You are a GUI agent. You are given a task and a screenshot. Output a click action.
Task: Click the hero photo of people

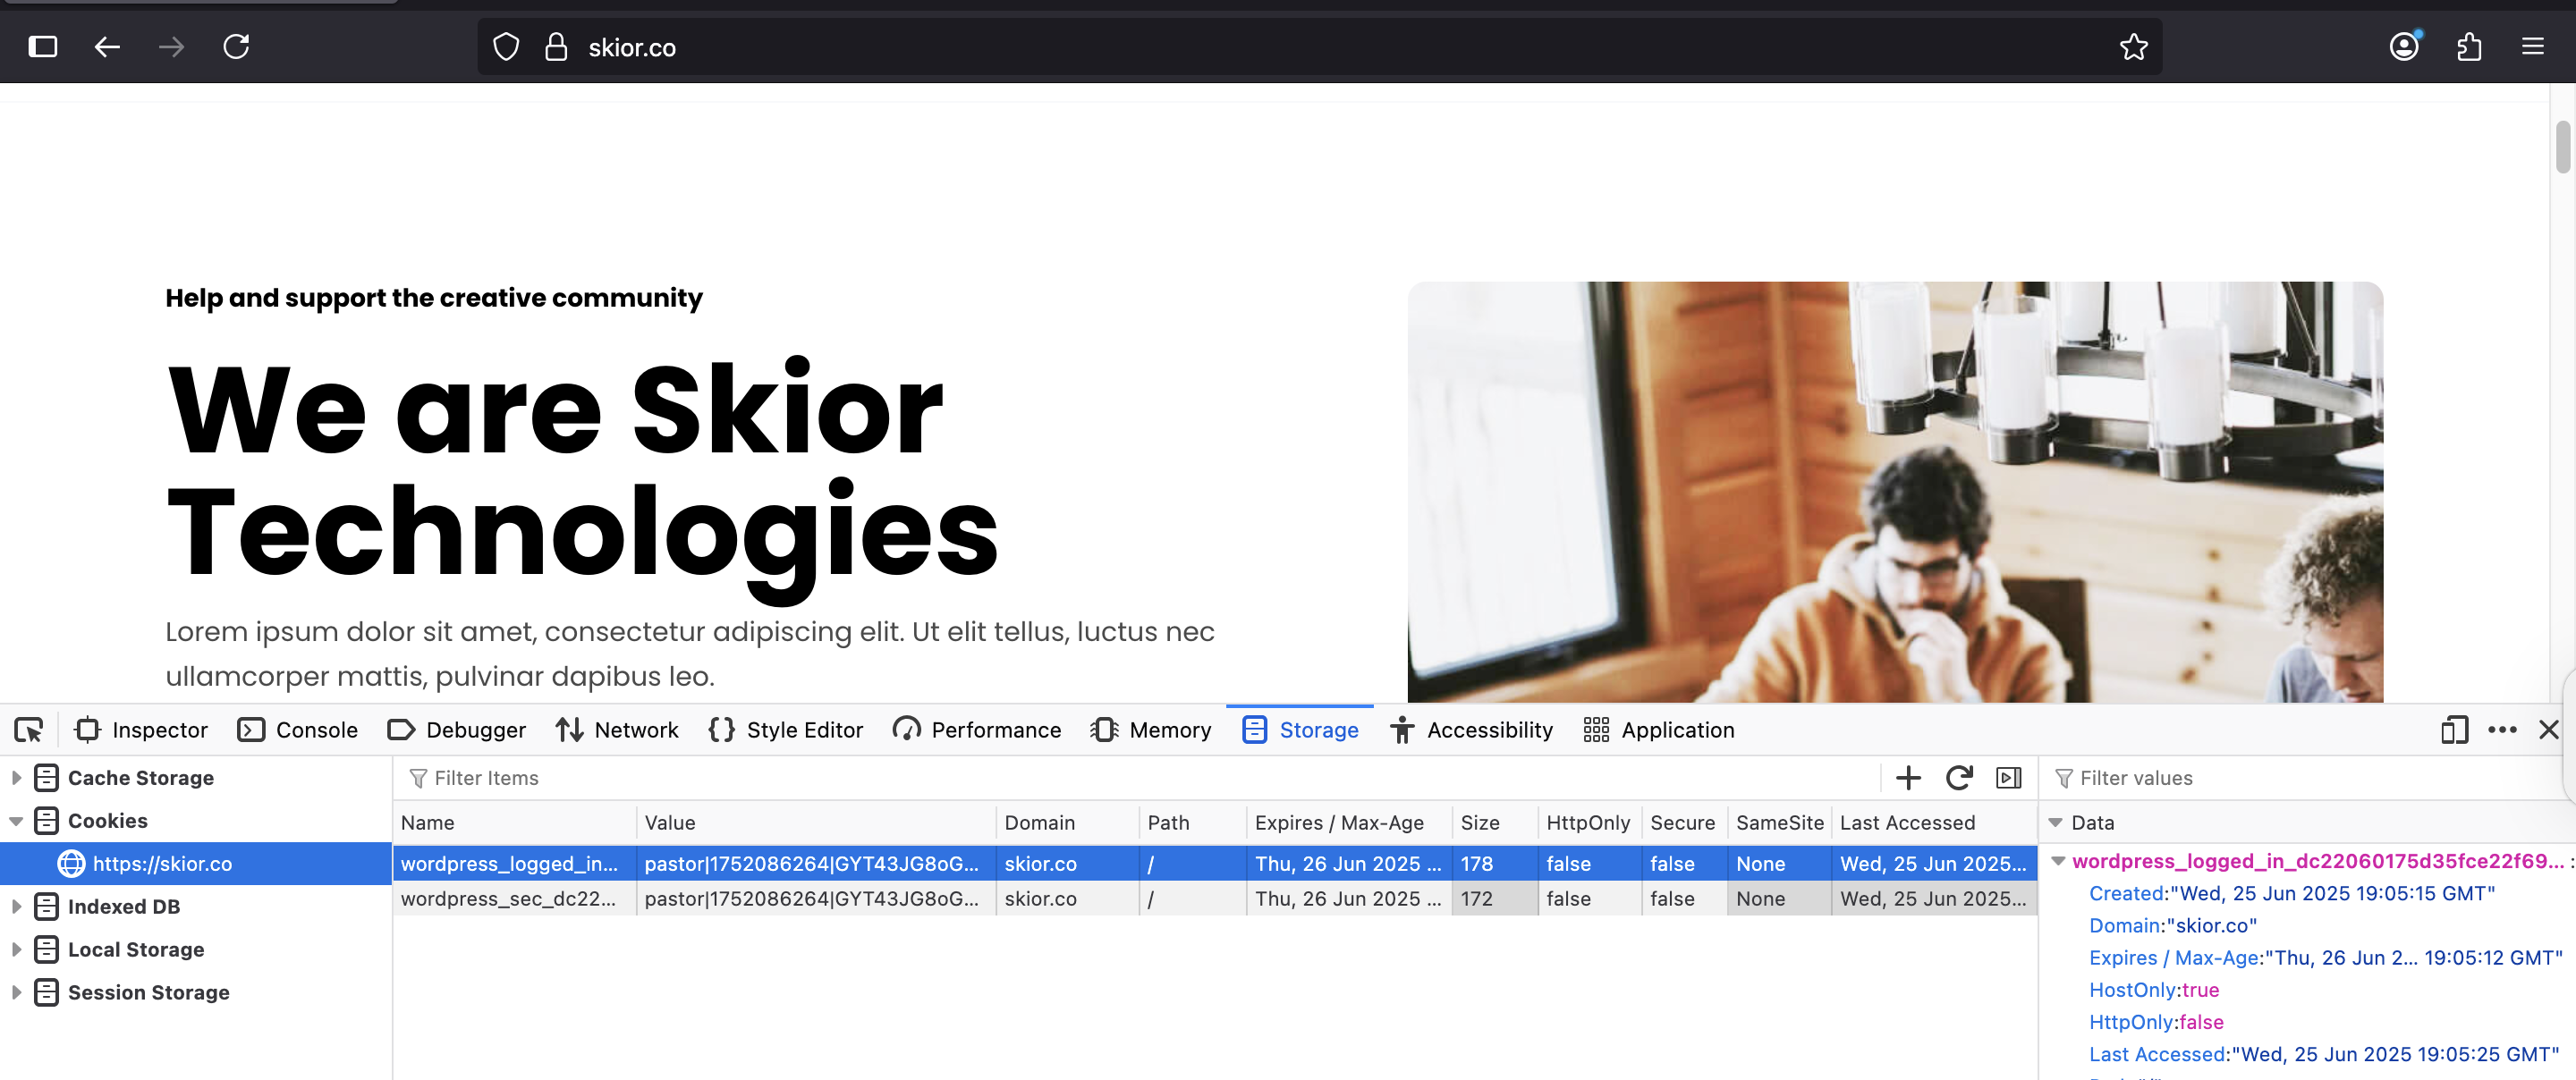1895,492
